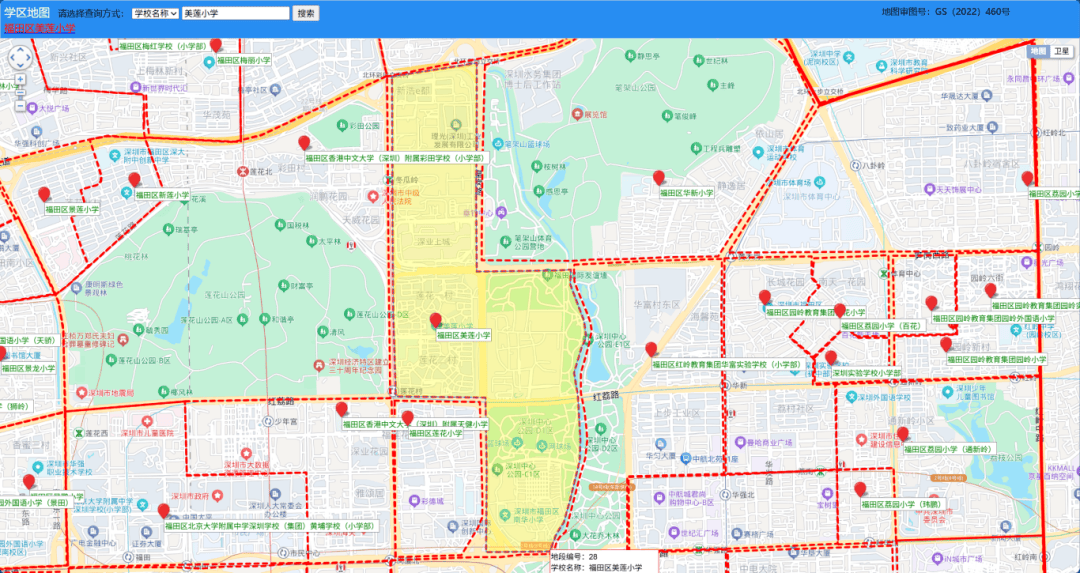Click the 福田区红岭教育集团华富实验学校 label

727,364
